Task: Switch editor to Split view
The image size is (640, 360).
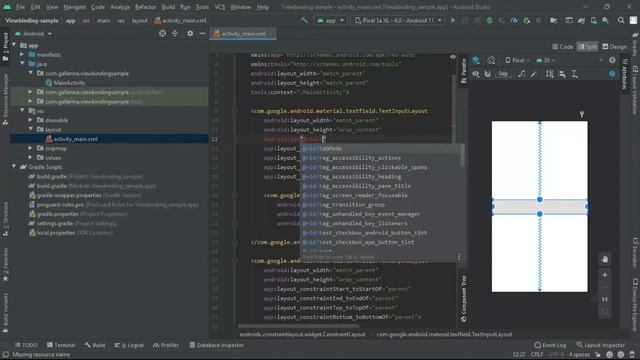Action: coord(587,47)
